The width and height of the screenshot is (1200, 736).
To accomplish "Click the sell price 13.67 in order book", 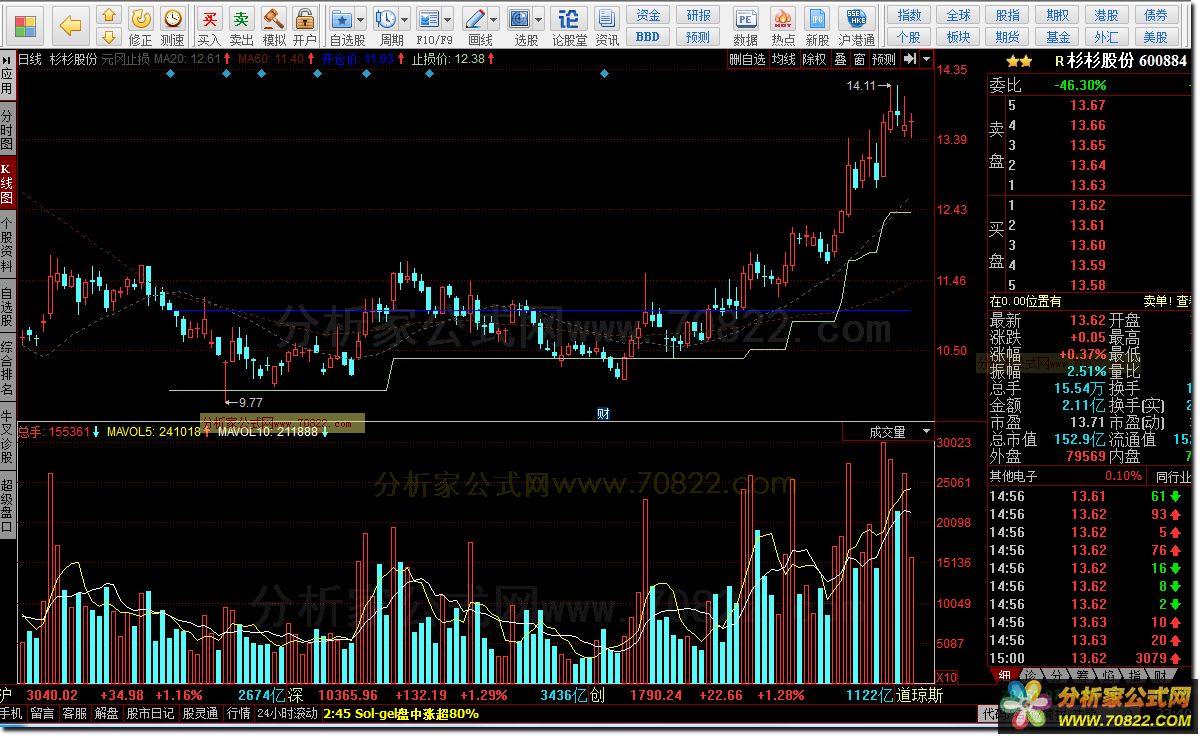I will tap(1088, 105).
